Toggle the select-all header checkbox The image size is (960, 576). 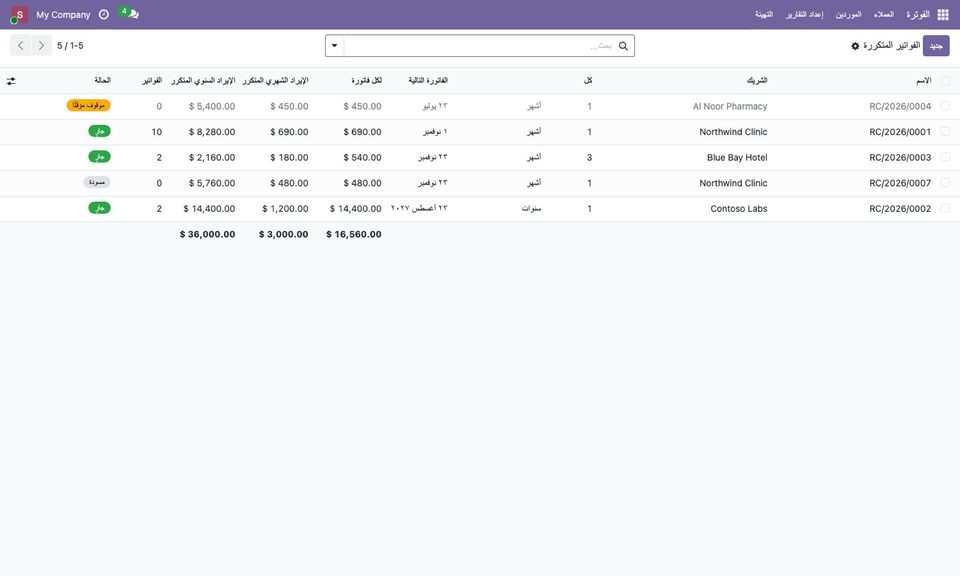tap(945, 81)
